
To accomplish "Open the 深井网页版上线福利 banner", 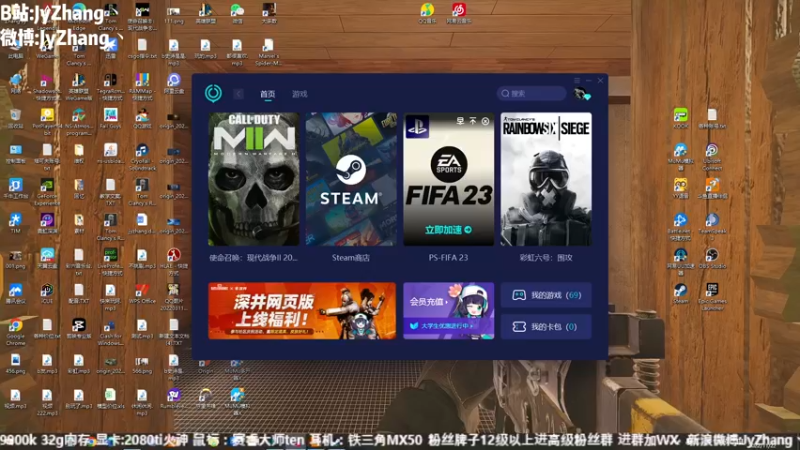I will point(302,311).
